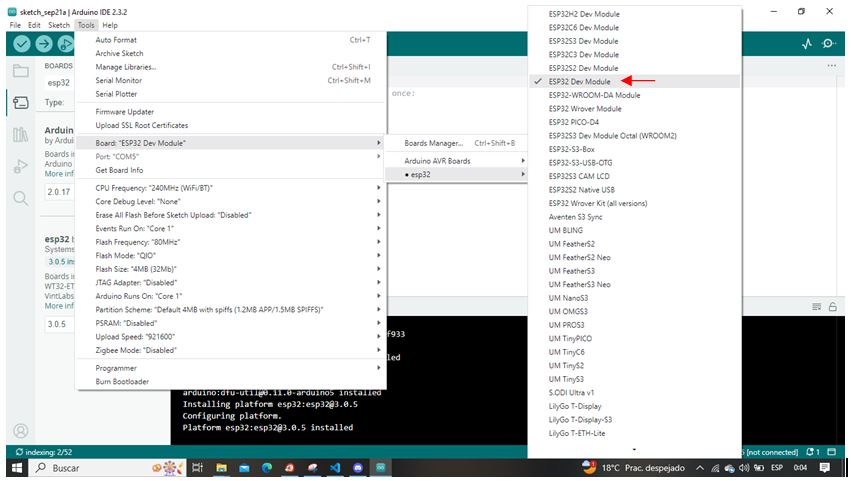
Task: Open the Serial Plotter toolbar icon
Action: click(807, 44)
